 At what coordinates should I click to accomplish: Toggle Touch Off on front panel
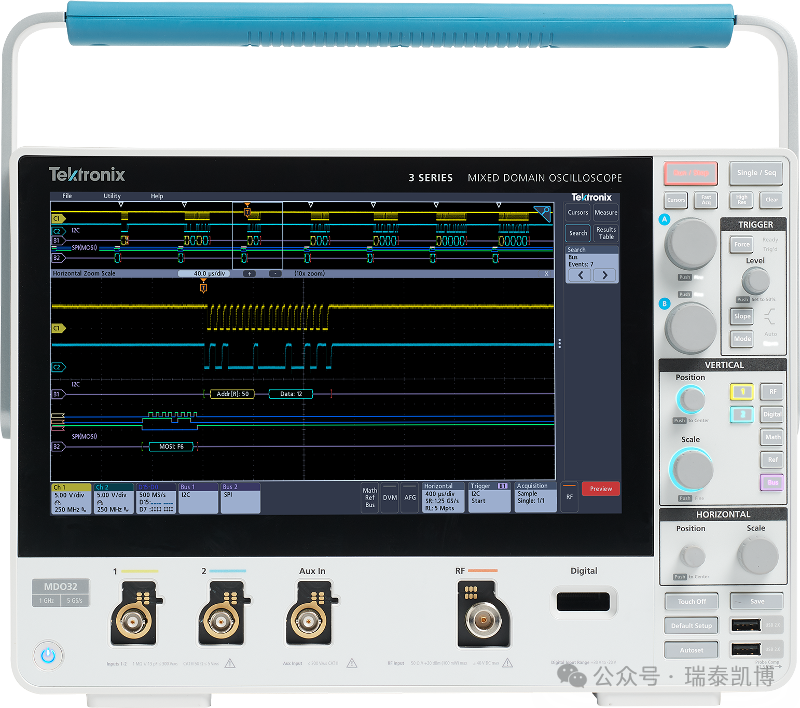[691, 602]
